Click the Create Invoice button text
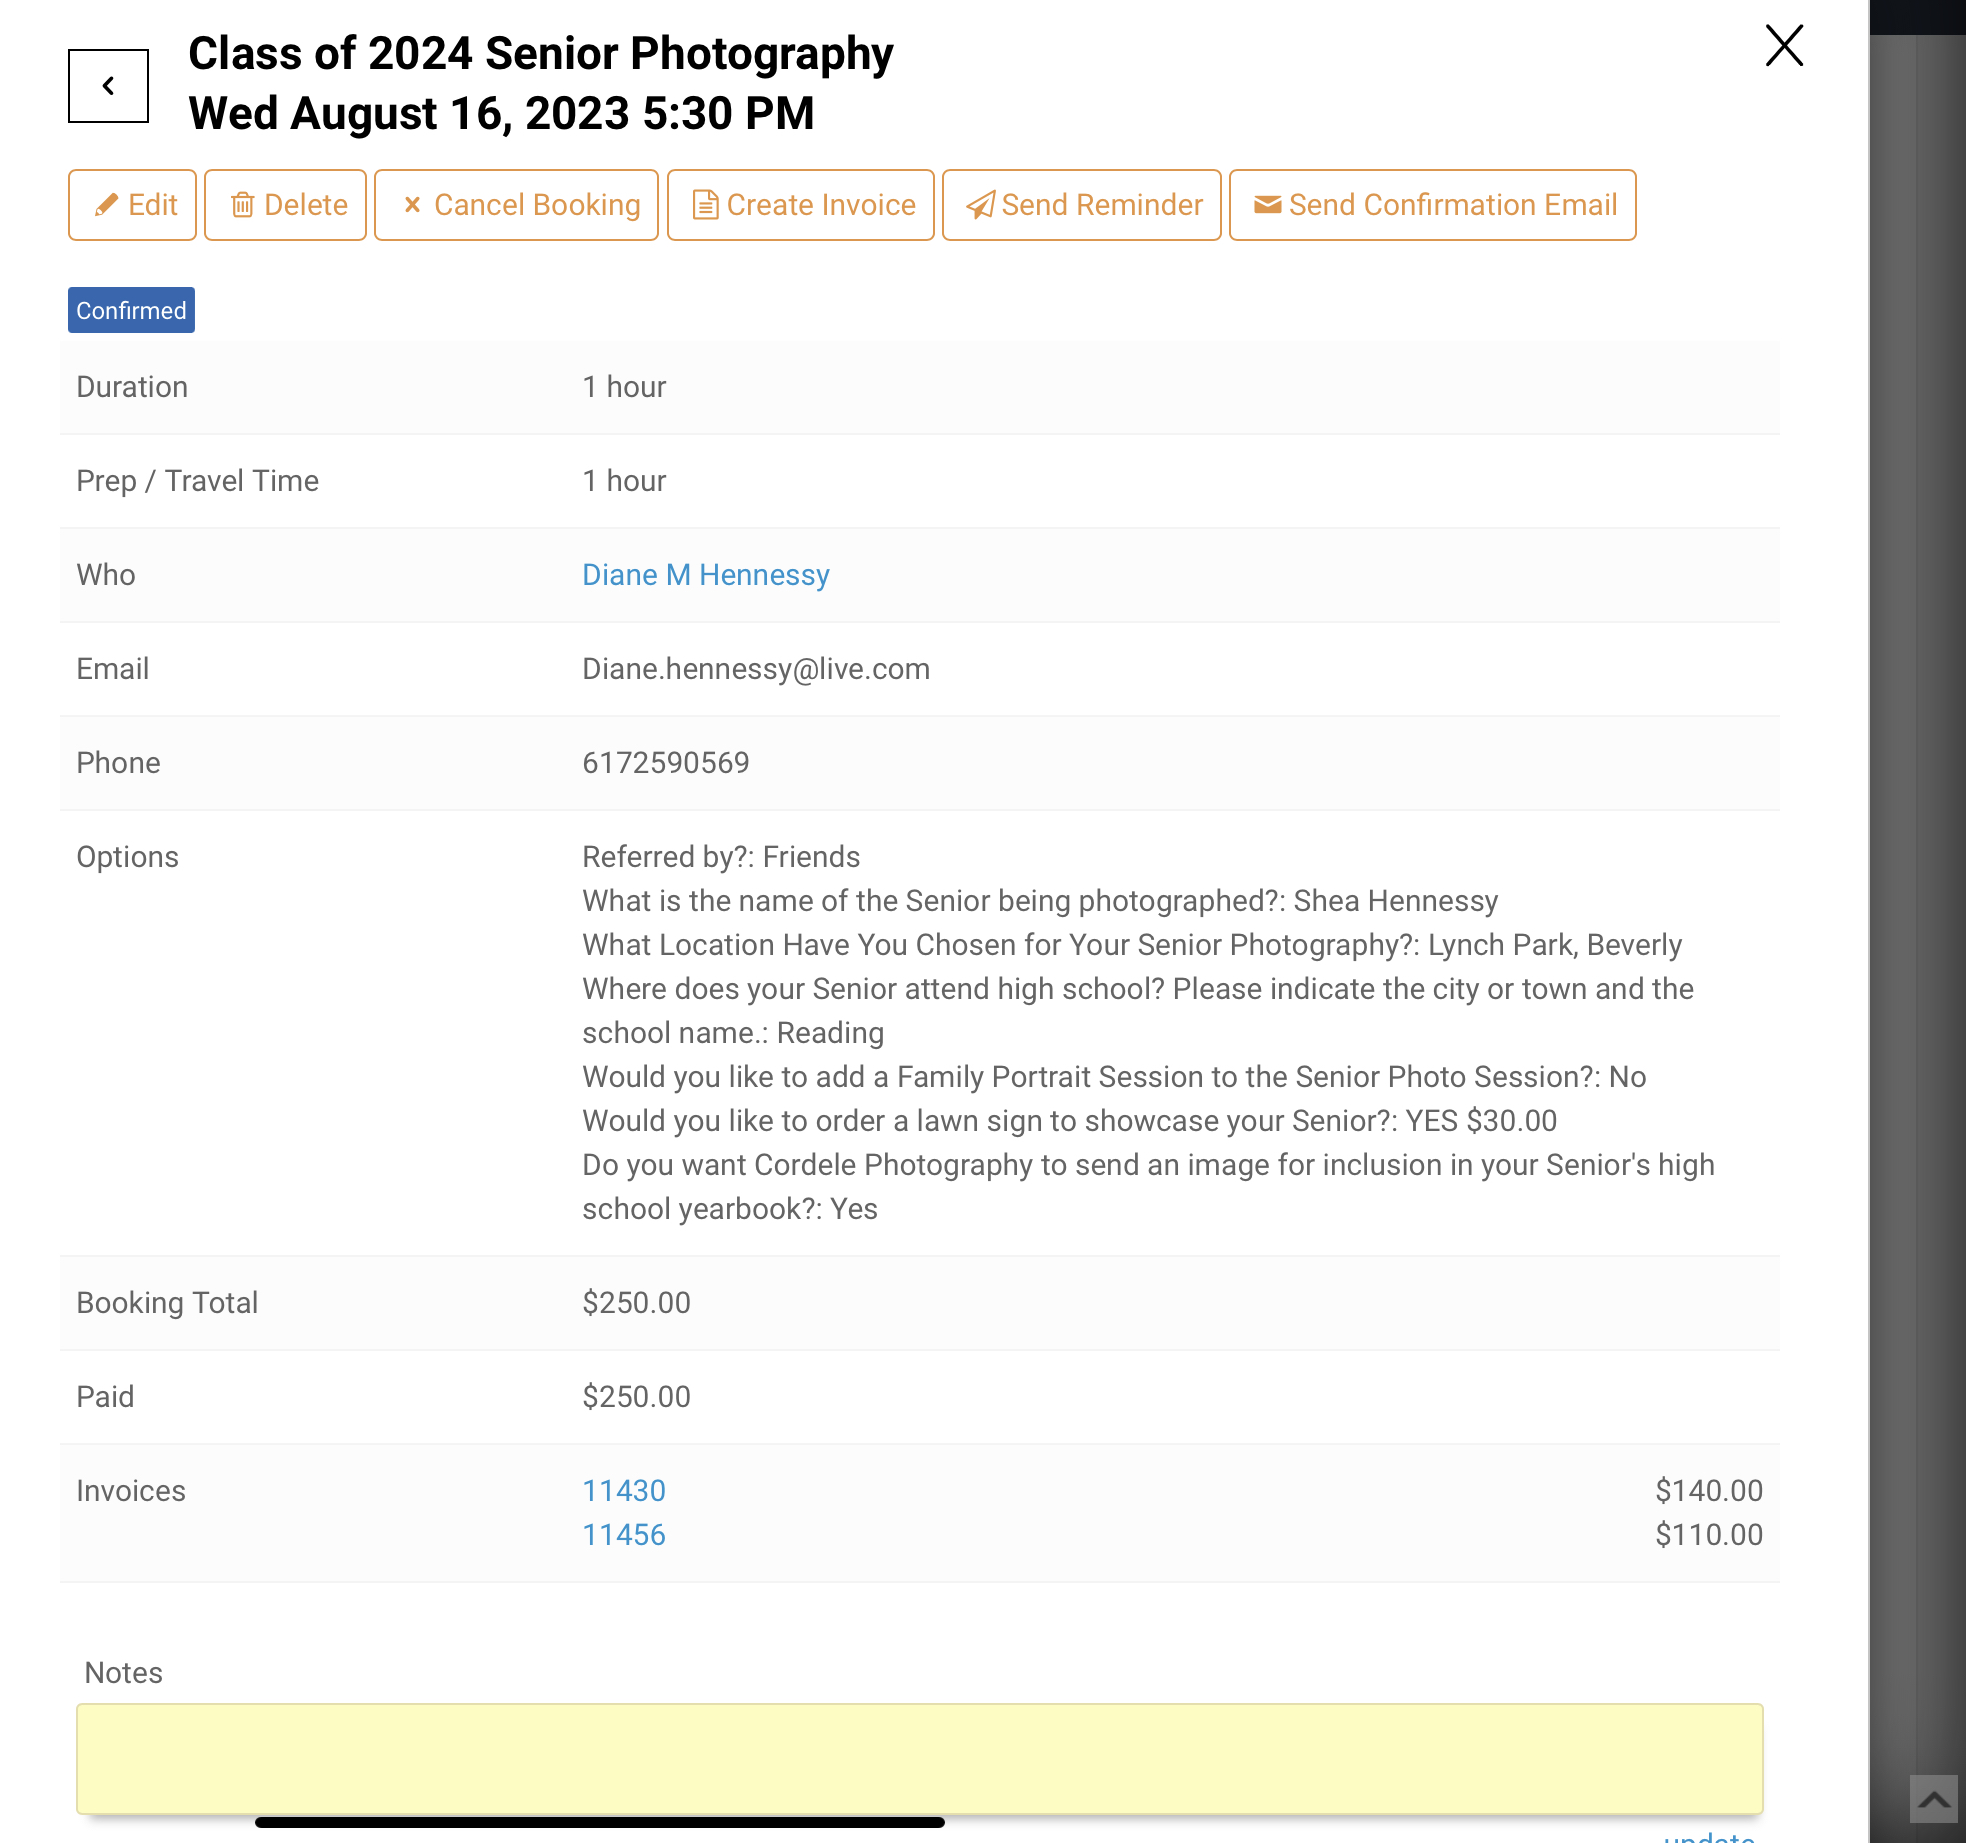This screenshot has width=1966, height=1843. [x=821, y=205]
